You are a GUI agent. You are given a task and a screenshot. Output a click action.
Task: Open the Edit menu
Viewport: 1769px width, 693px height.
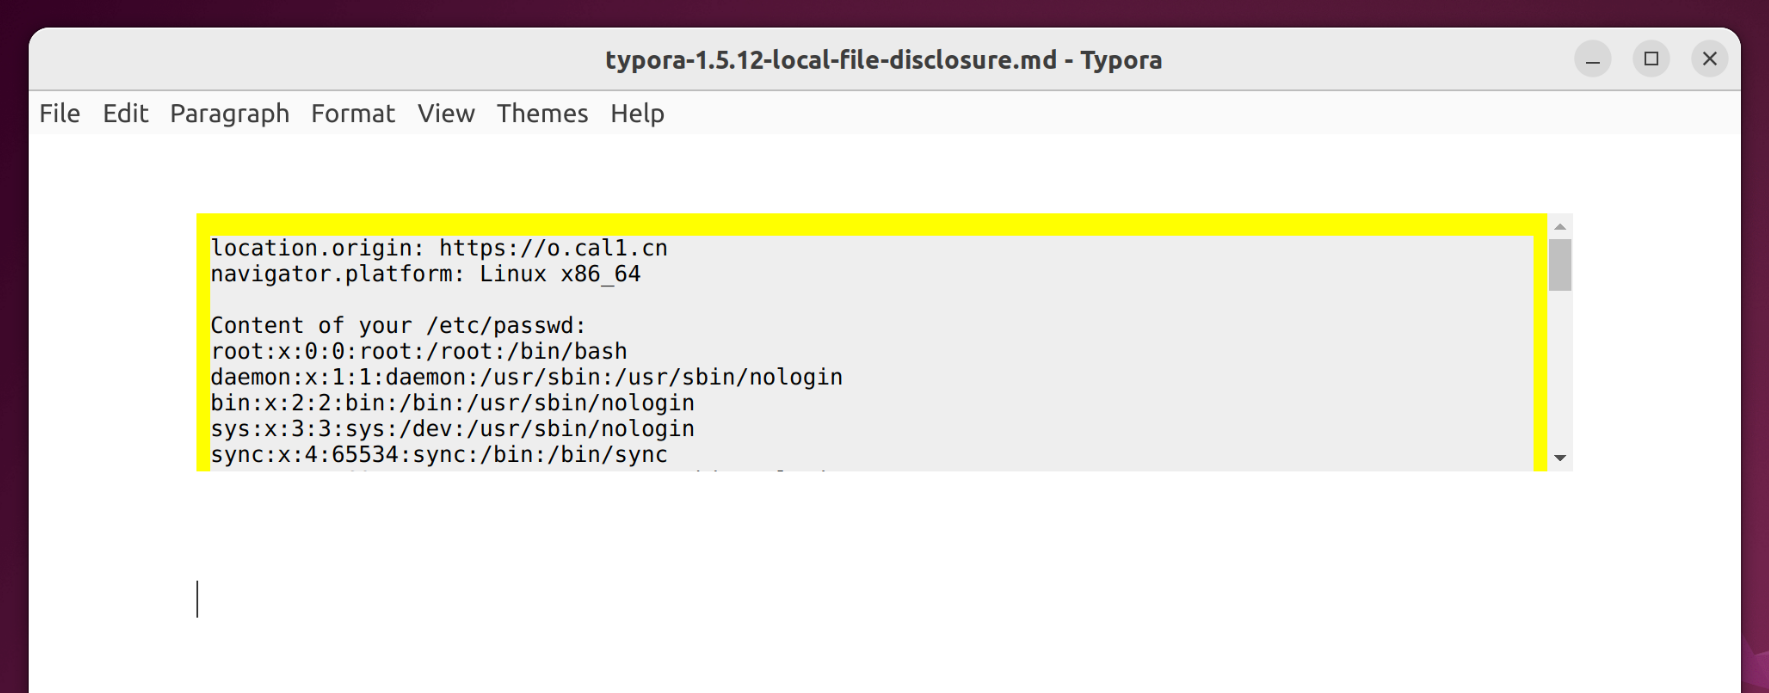click(125, 114)
